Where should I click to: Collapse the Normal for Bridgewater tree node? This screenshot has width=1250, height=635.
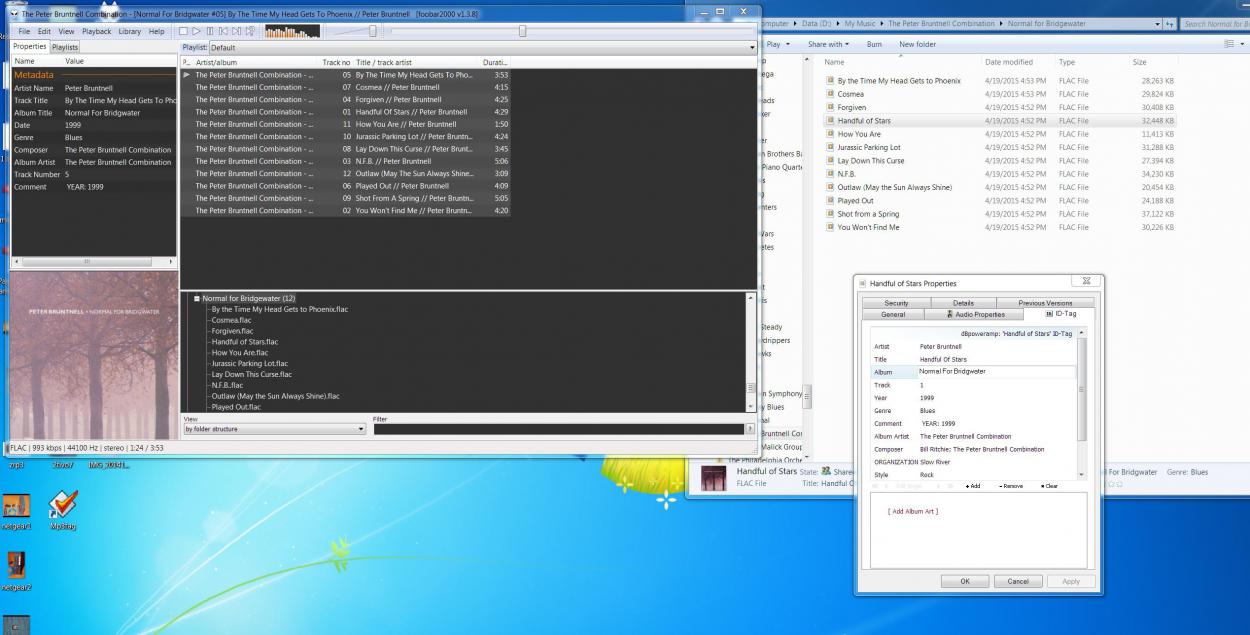[197, 298]
